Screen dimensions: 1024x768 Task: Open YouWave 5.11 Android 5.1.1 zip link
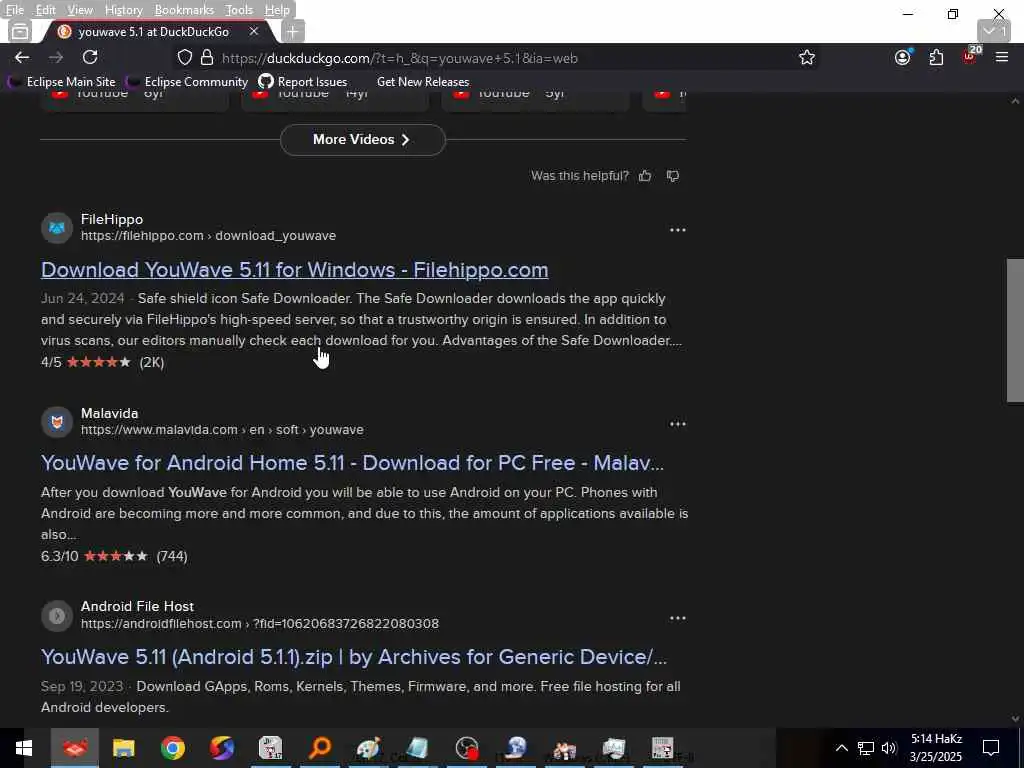point(354,657)
